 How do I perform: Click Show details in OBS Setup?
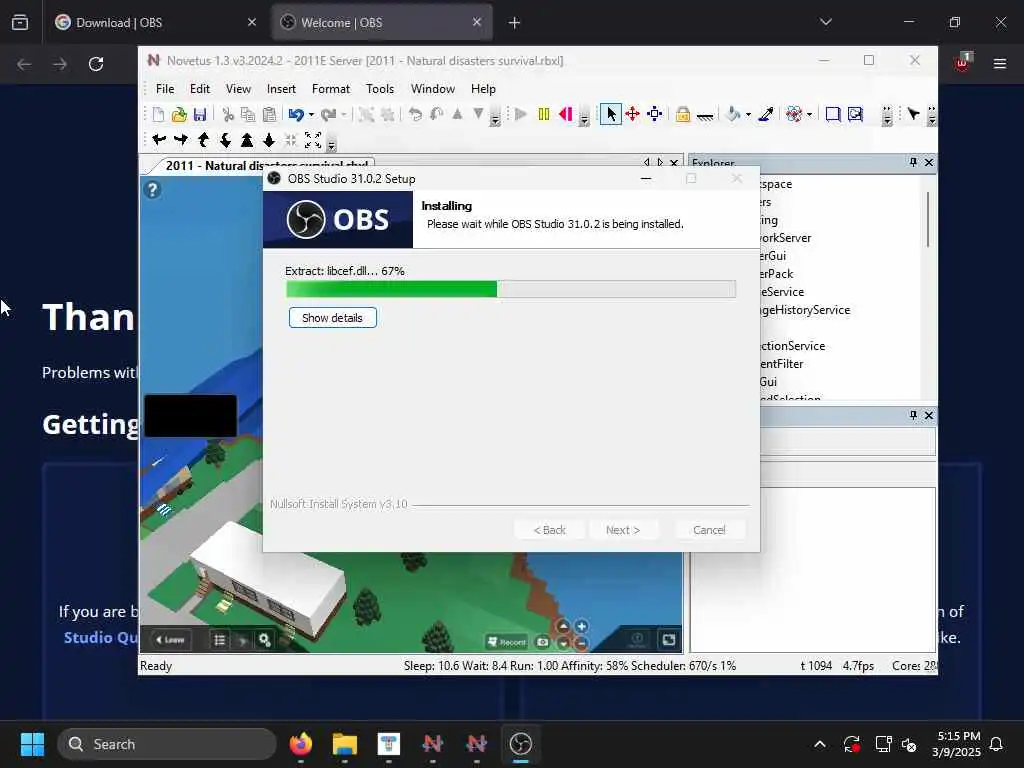pos(332,318)
